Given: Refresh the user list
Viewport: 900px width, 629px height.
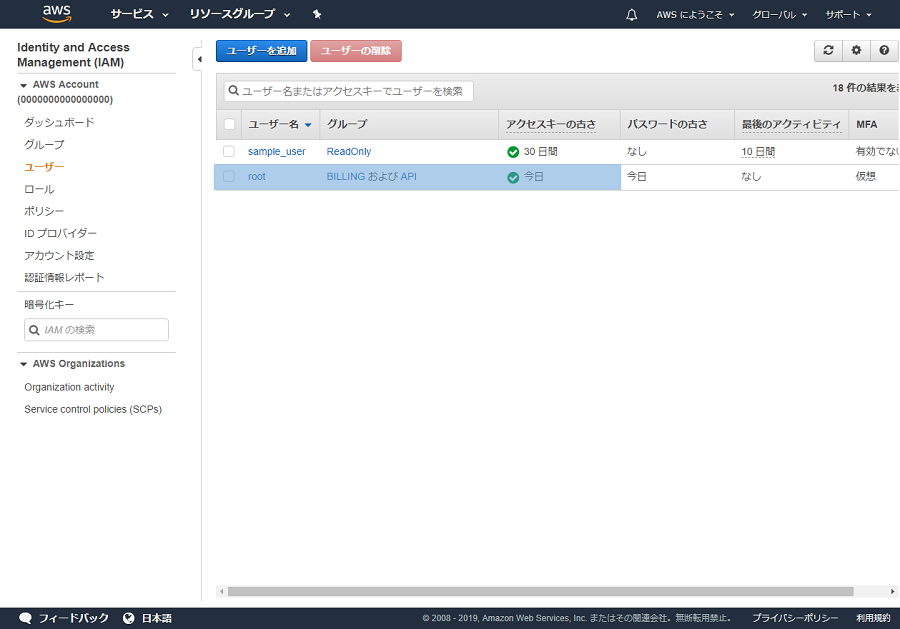Looking at the screenshot, I should coord(828,51).
